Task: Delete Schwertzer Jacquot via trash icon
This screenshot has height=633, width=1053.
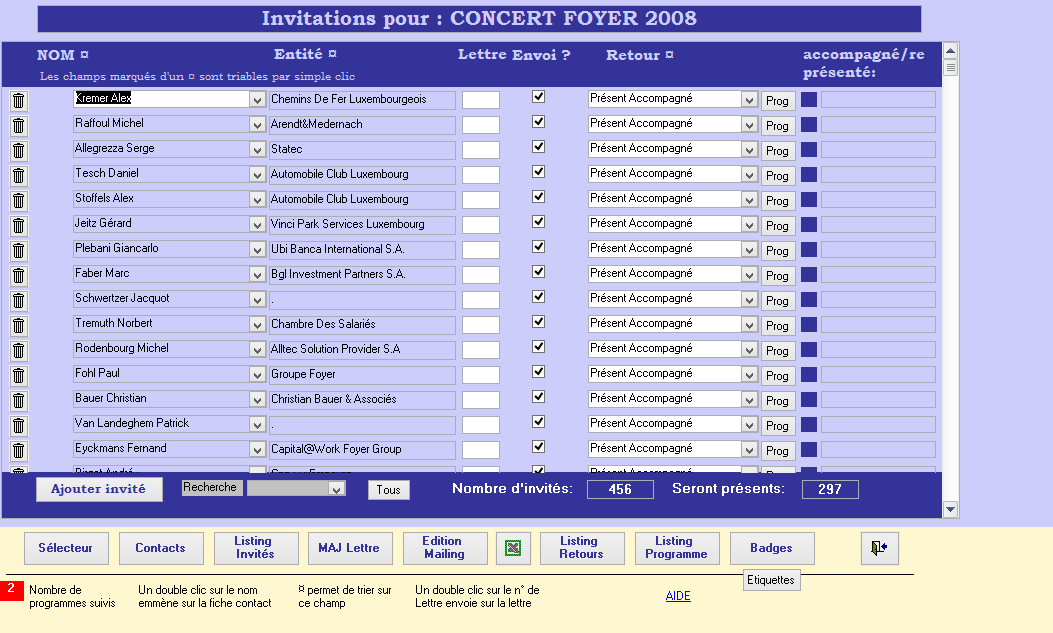Action: click(19, 301)
